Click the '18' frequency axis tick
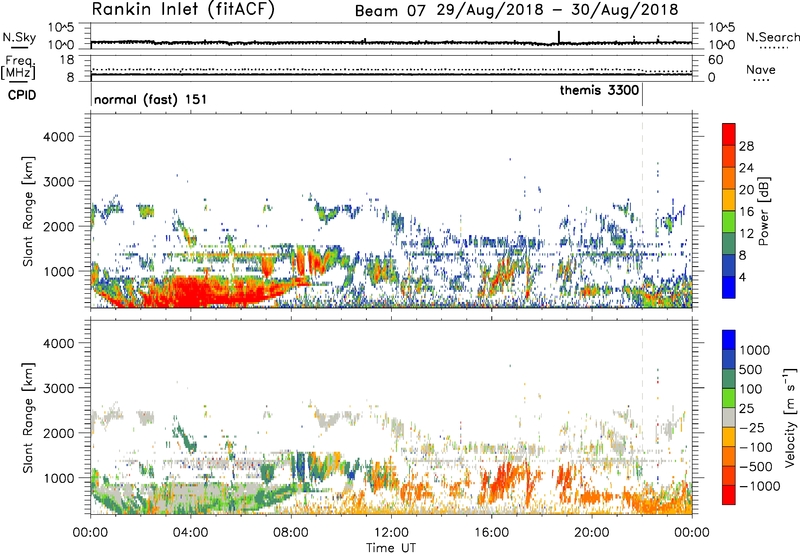800x554 pixels. coord(67,60)
